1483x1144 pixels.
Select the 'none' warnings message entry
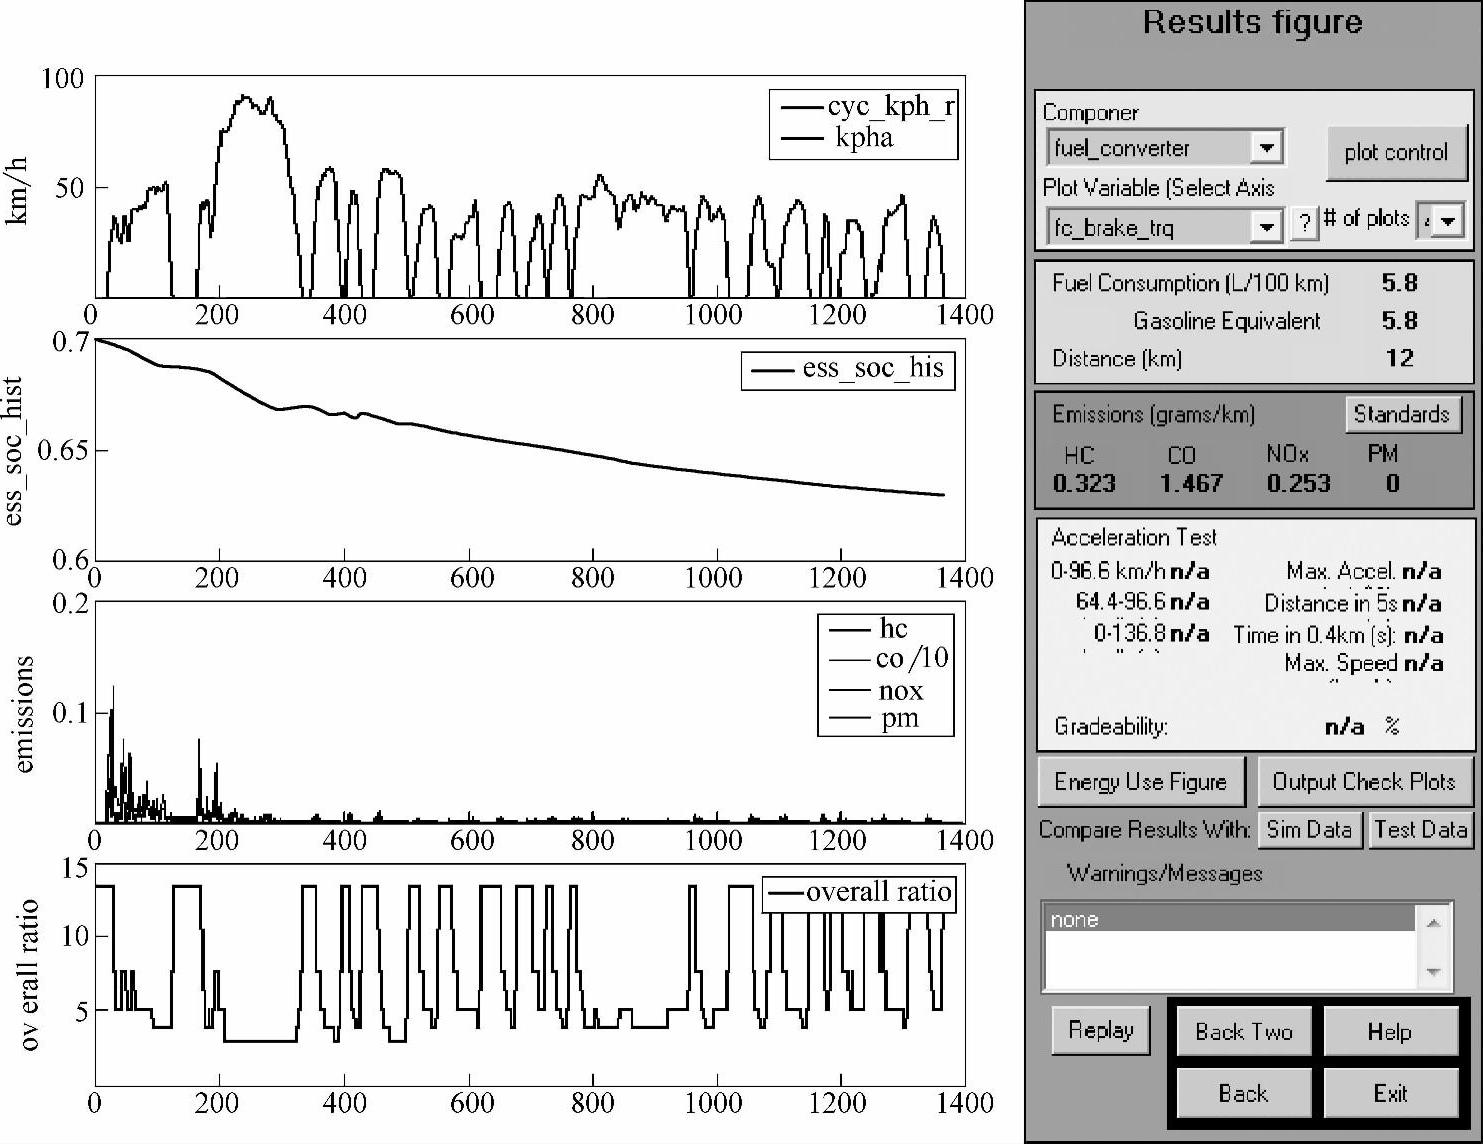(x=1230, y=919)
